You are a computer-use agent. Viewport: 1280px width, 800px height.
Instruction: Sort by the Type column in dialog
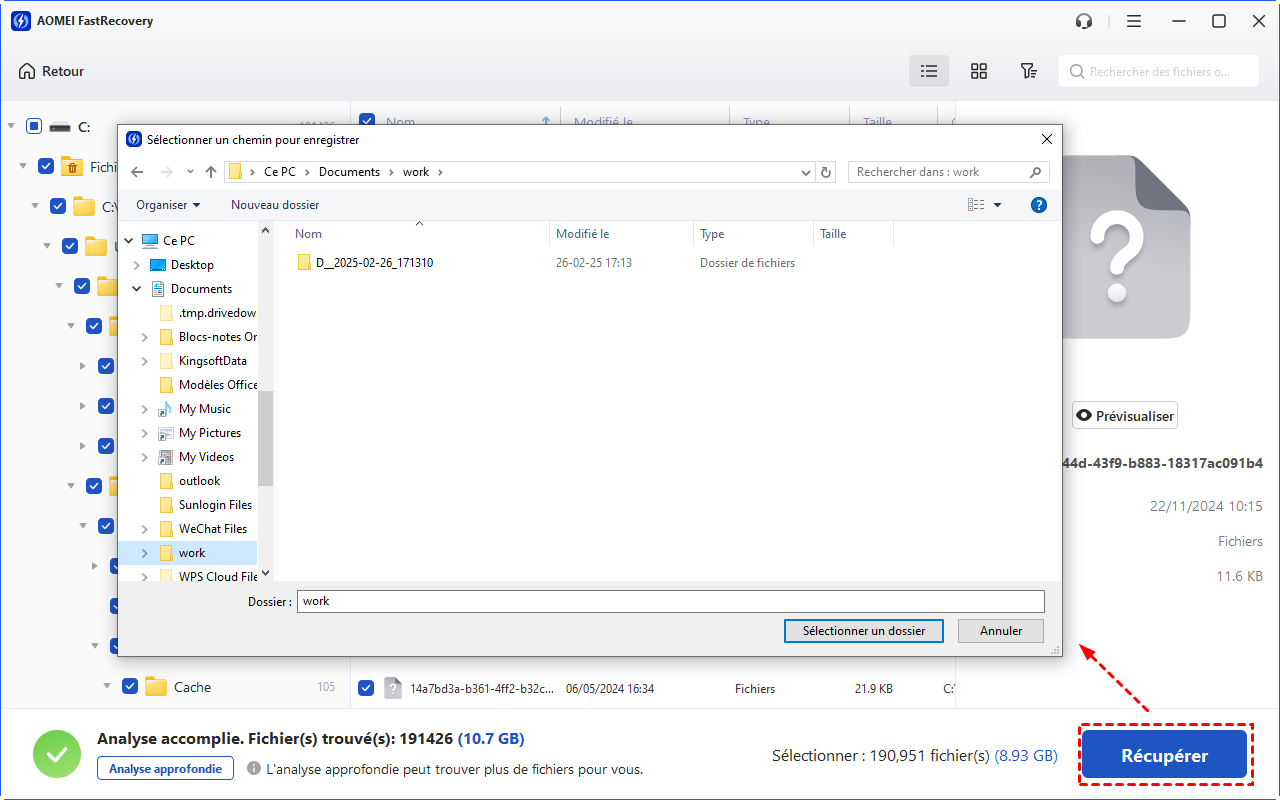(753, 234)
